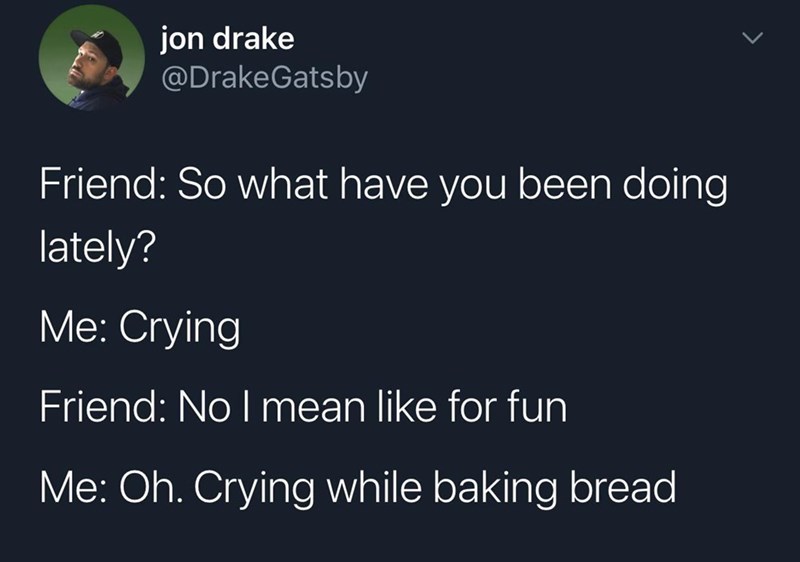The height and width of the screenshot is (562, 800).
Task: Click the word doing in the first line
Action: point(675,186)
